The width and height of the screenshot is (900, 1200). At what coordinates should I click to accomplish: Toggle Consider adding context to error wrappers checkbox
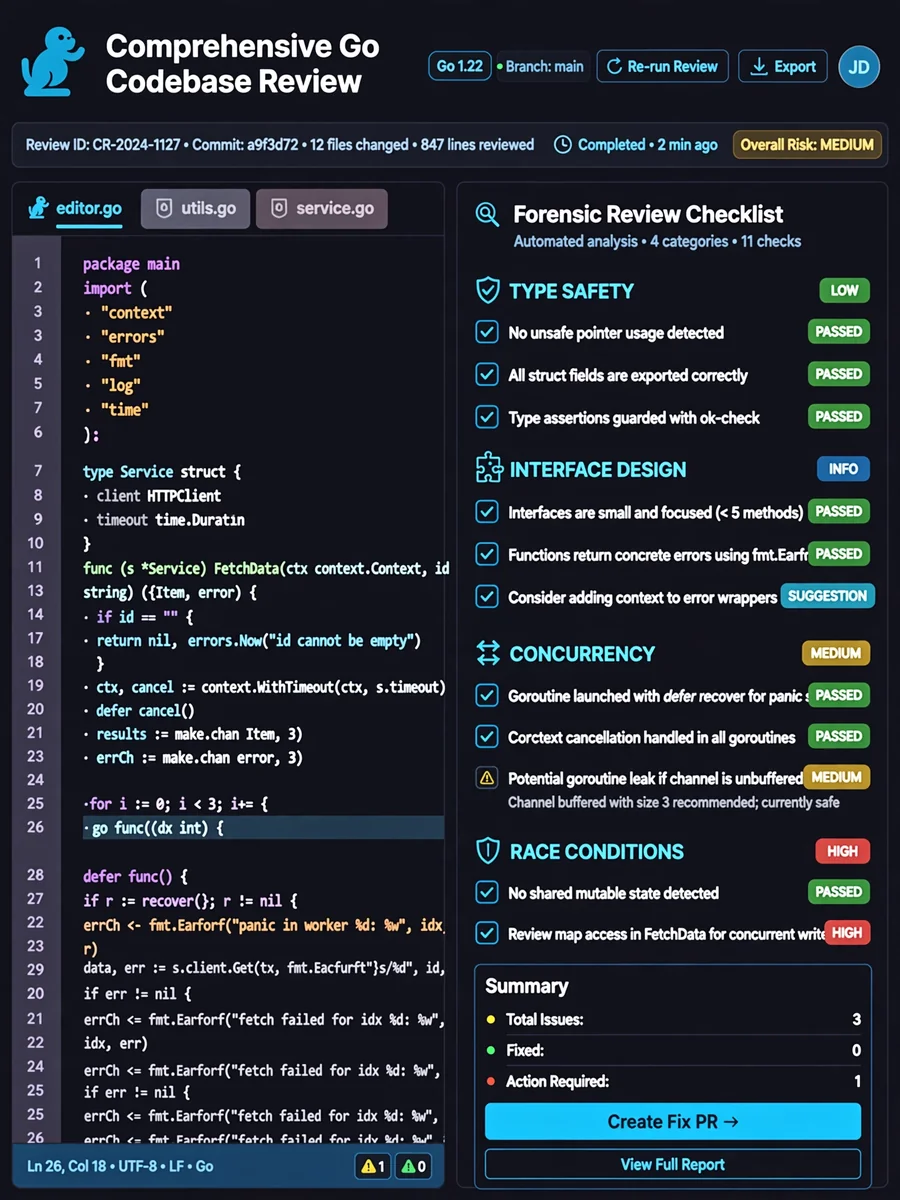487,597
